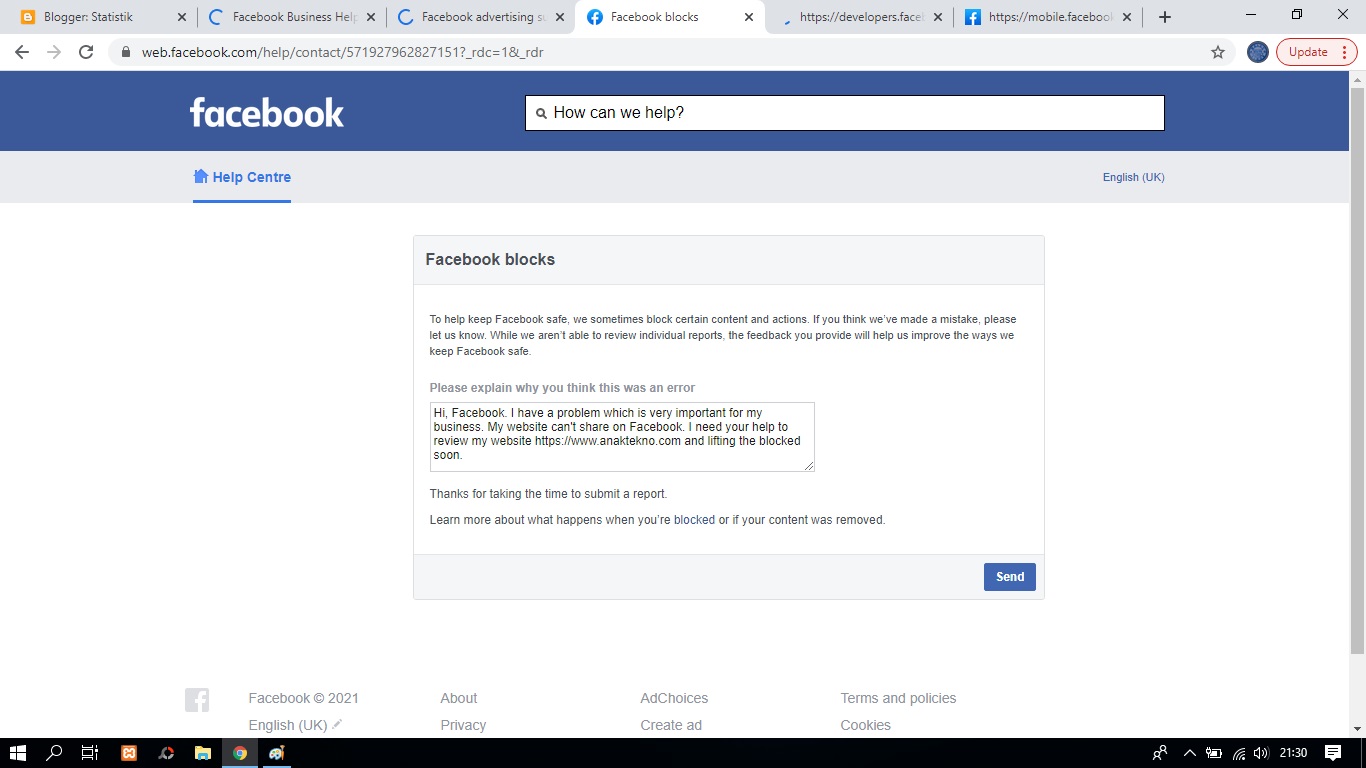This screenshot has height=768, width=1366.
Task: Open the Create ad footer link
Action: (671, 725)
